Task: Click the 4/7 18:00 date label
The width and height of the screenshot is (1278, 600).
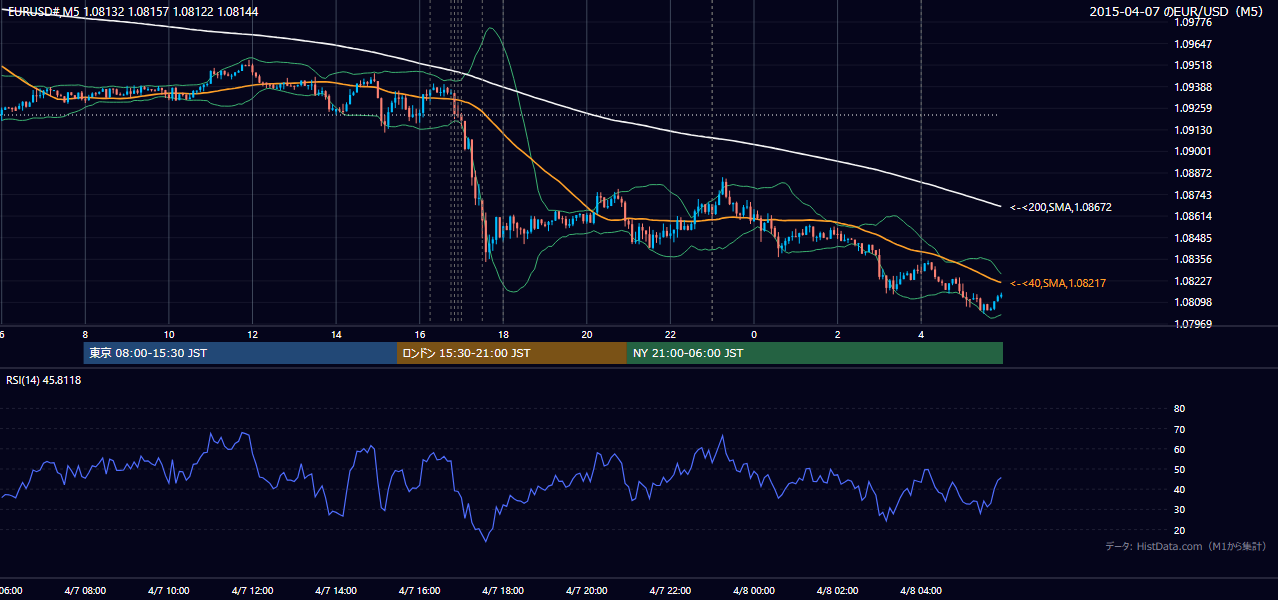Action: click(503, 591)
